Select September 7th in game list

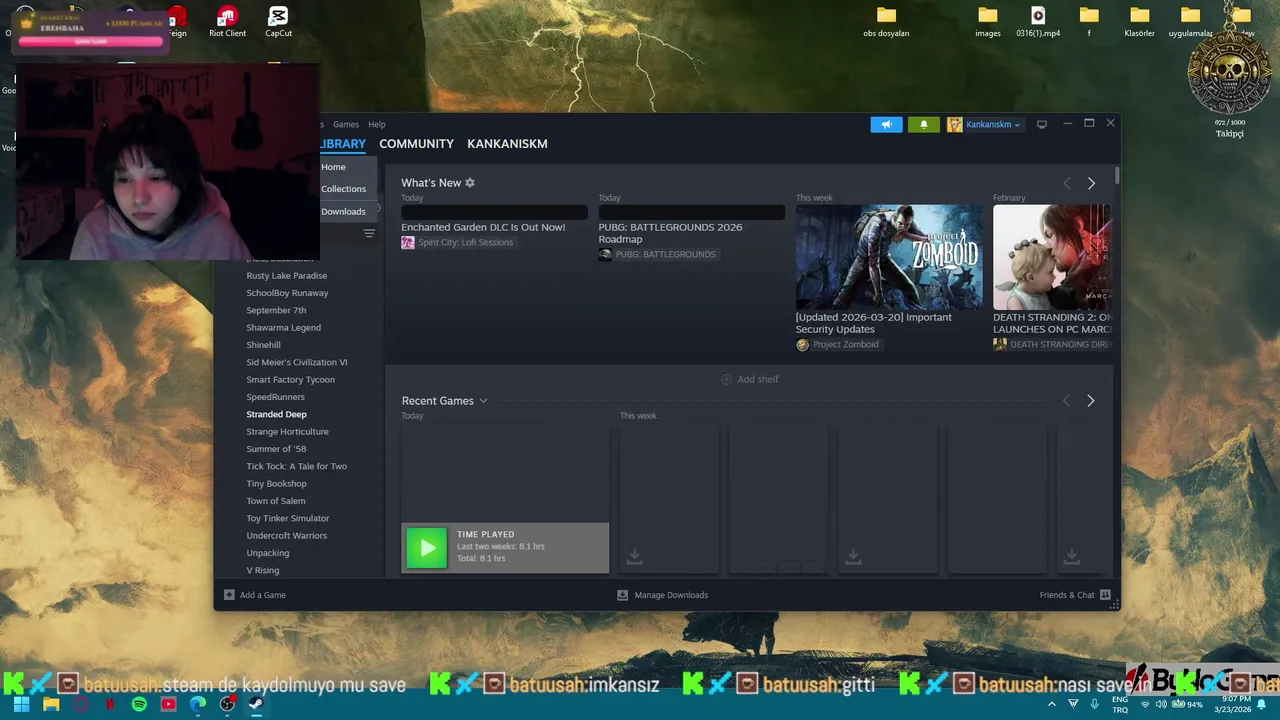coord(276,310)
